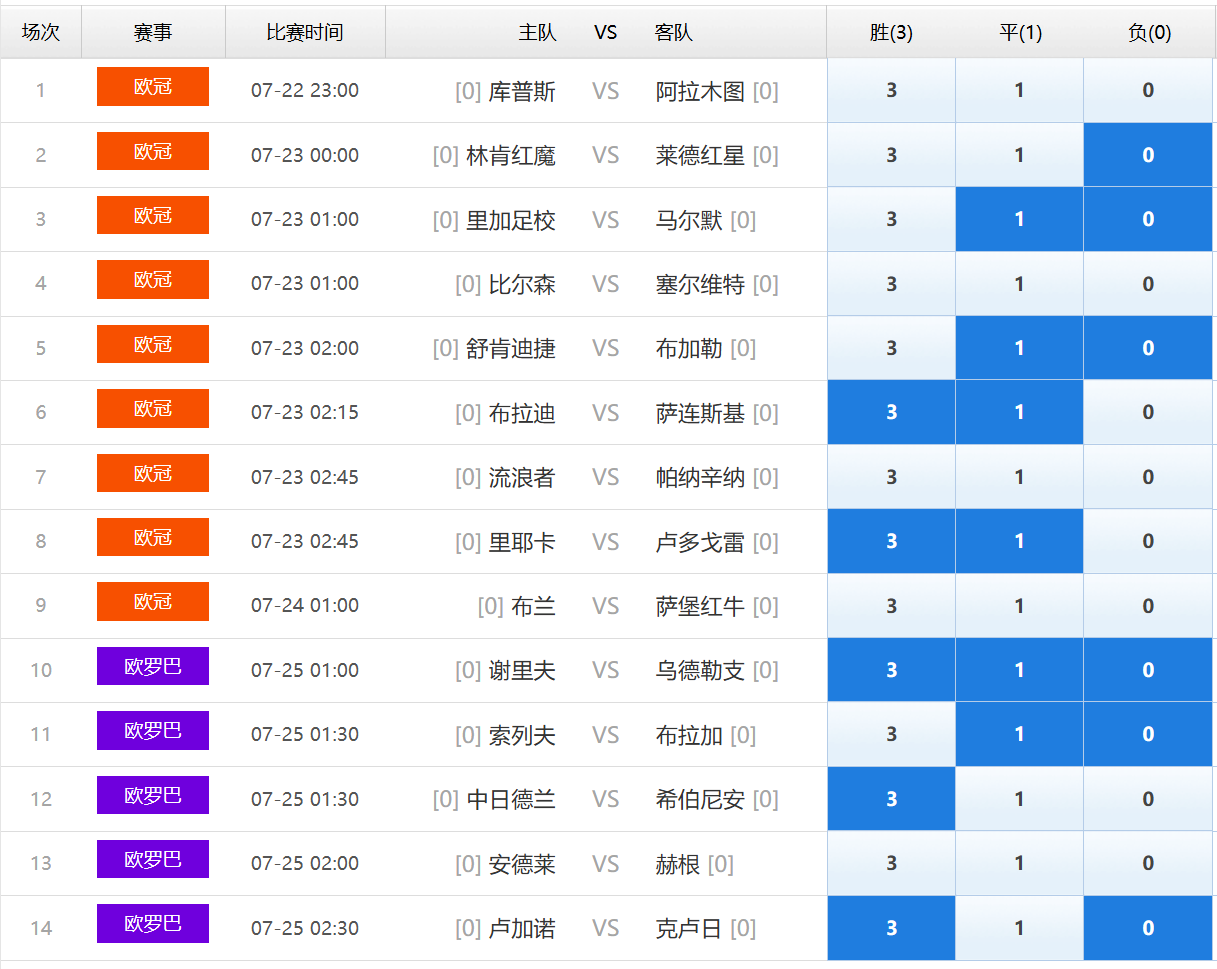The width and height of the screenshot is (1217, 969).
Task: Open home team 林肯红魔 link
Action: (511, 156)
